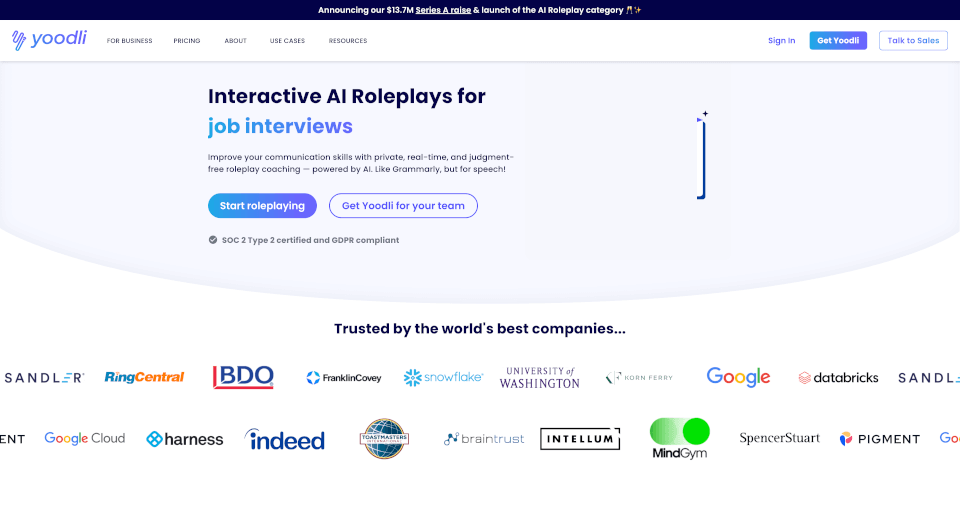Click the BDO logo
The width and height of the screenshot is (960, 531).
click(x=243, y=377)
